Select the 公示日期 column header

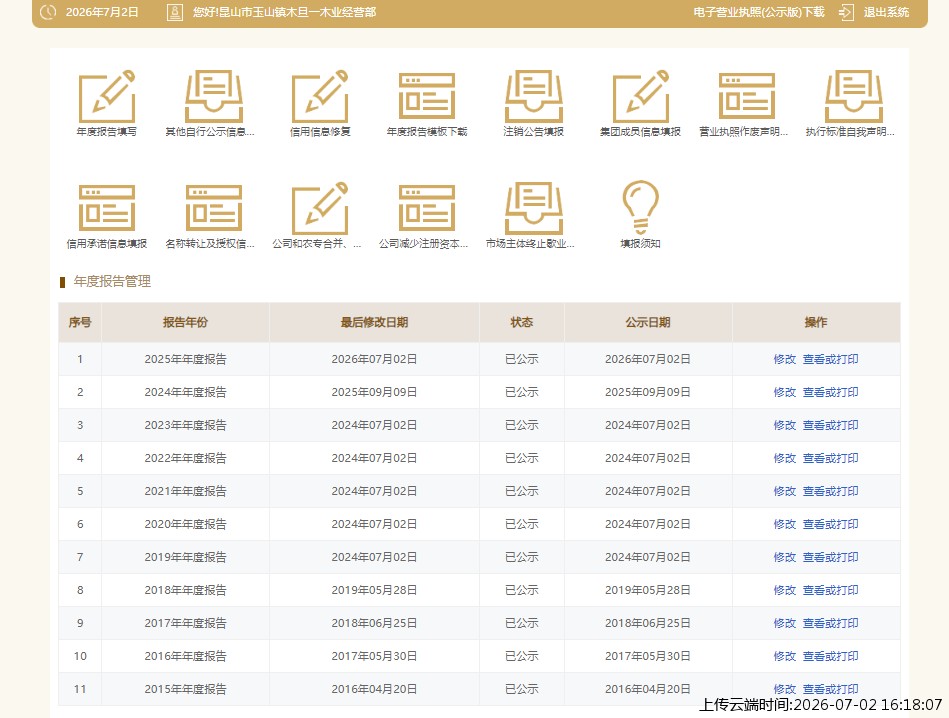point(648,322)
